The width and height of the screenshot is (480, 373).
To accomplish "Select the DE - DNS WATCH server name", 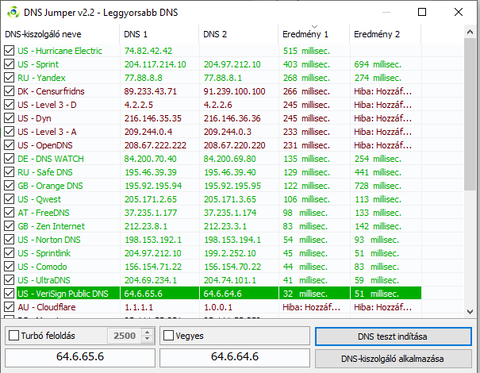I will [x=51, y=159].
